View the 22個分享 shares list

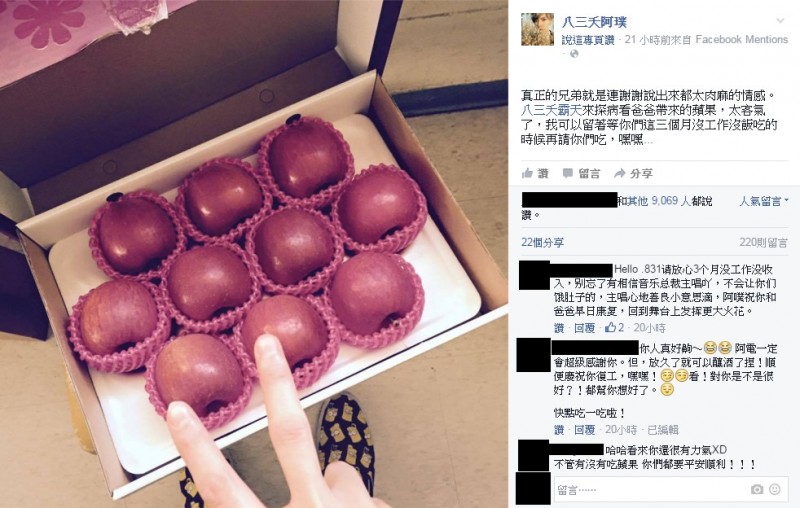pos(542,243)
